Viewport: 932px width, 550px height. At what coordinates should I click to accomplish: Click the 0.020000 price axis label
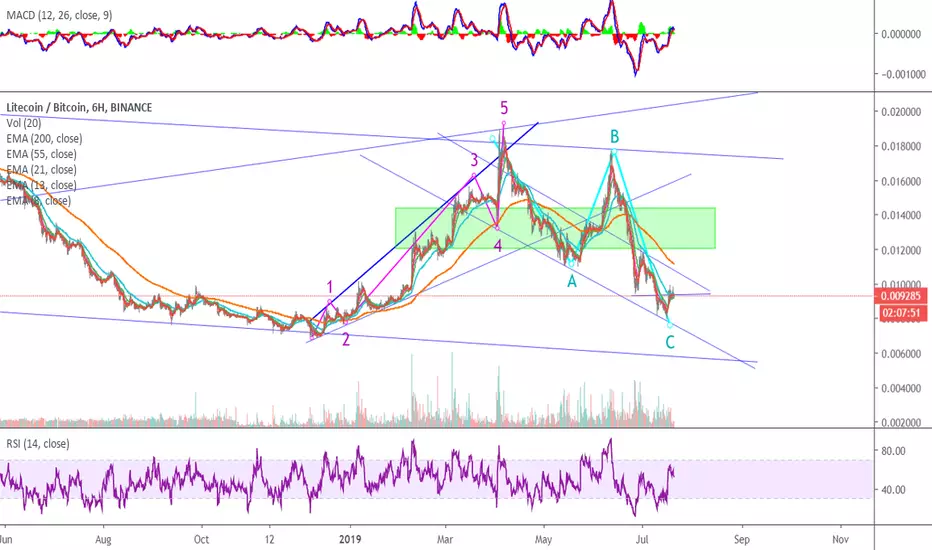(x=901, y=112)
